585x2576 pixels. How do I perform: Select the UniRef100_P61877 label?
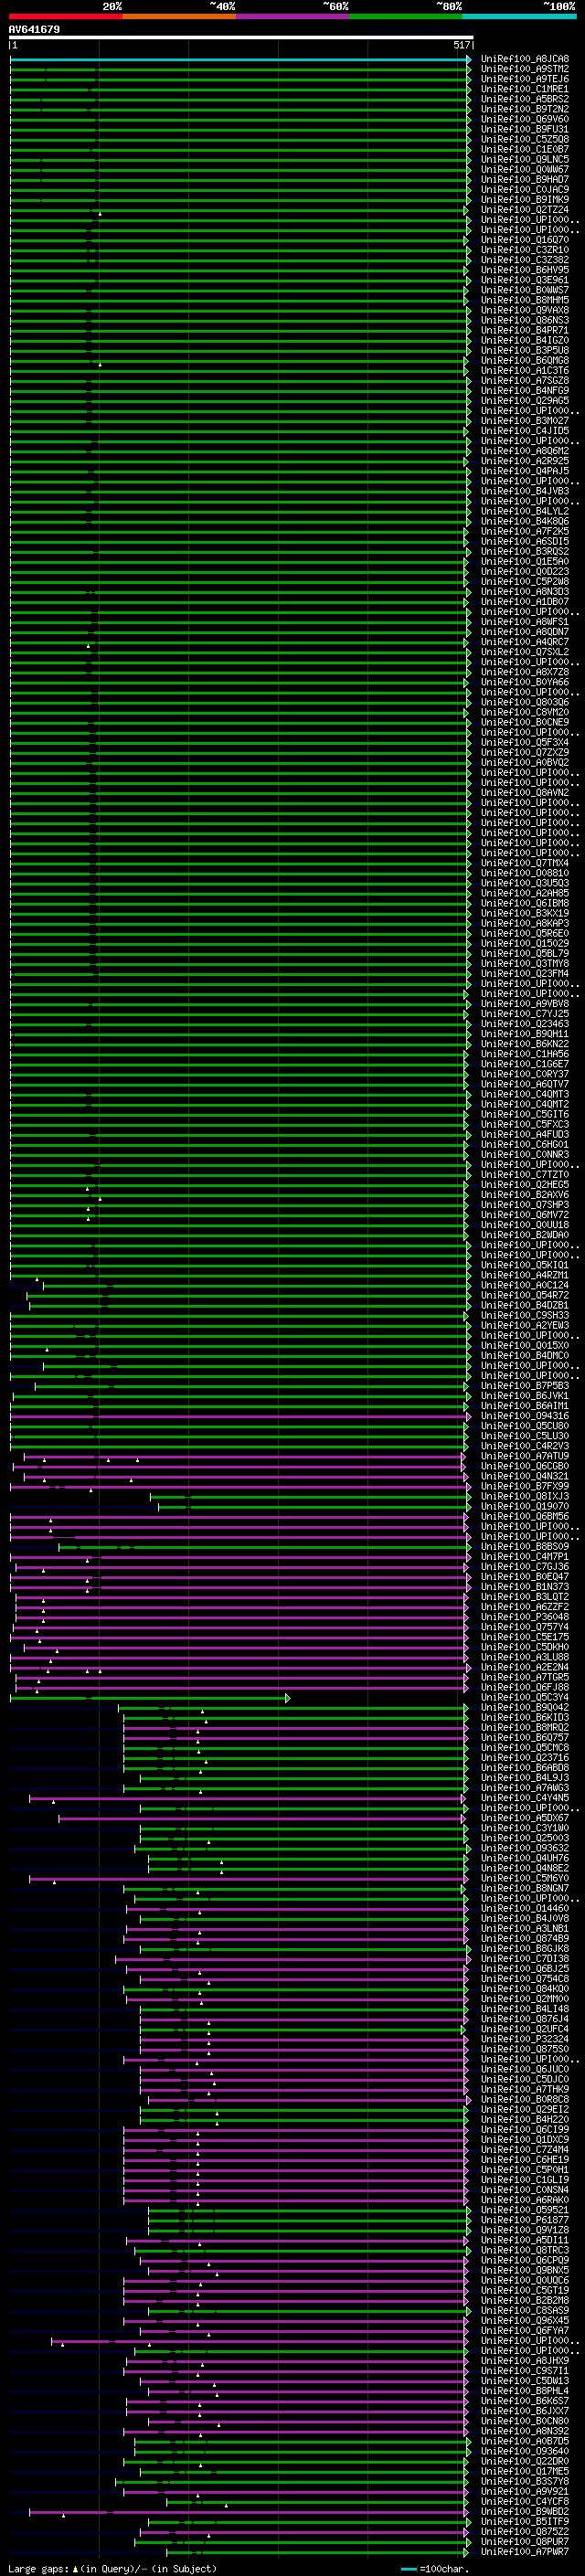[525, 2220]
